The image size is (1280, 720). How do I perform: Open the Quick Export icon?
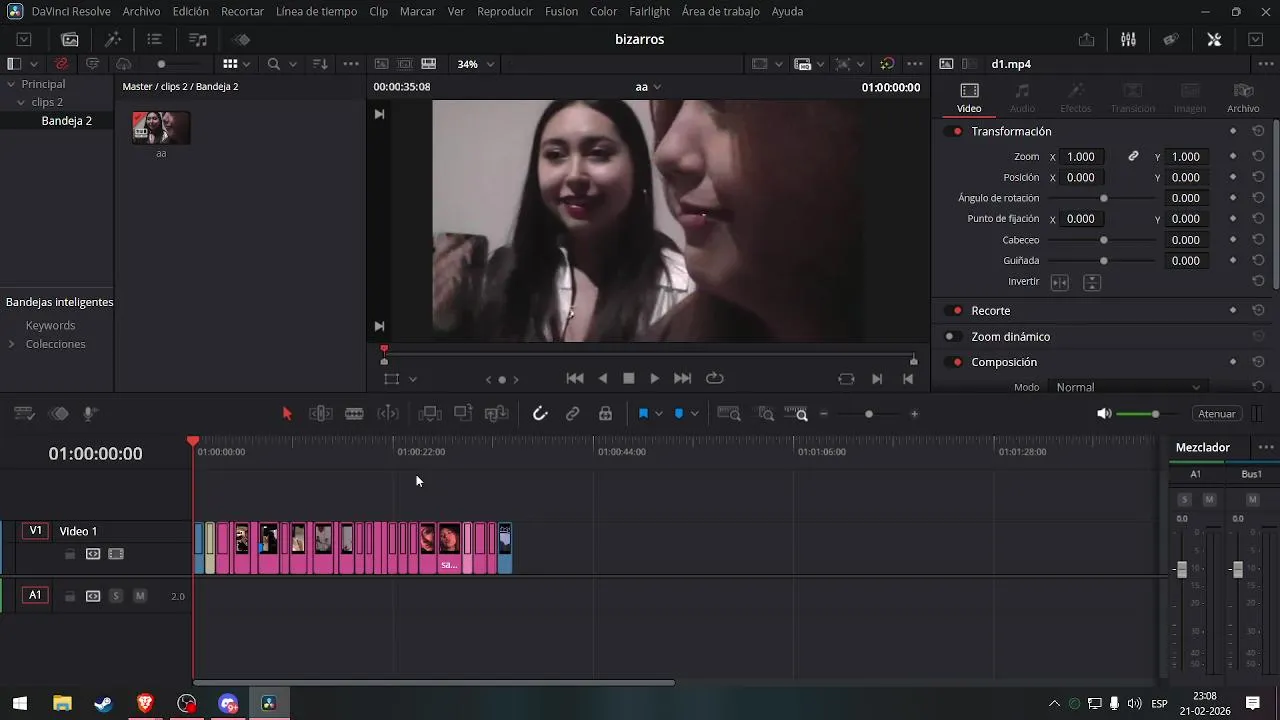1086,39
